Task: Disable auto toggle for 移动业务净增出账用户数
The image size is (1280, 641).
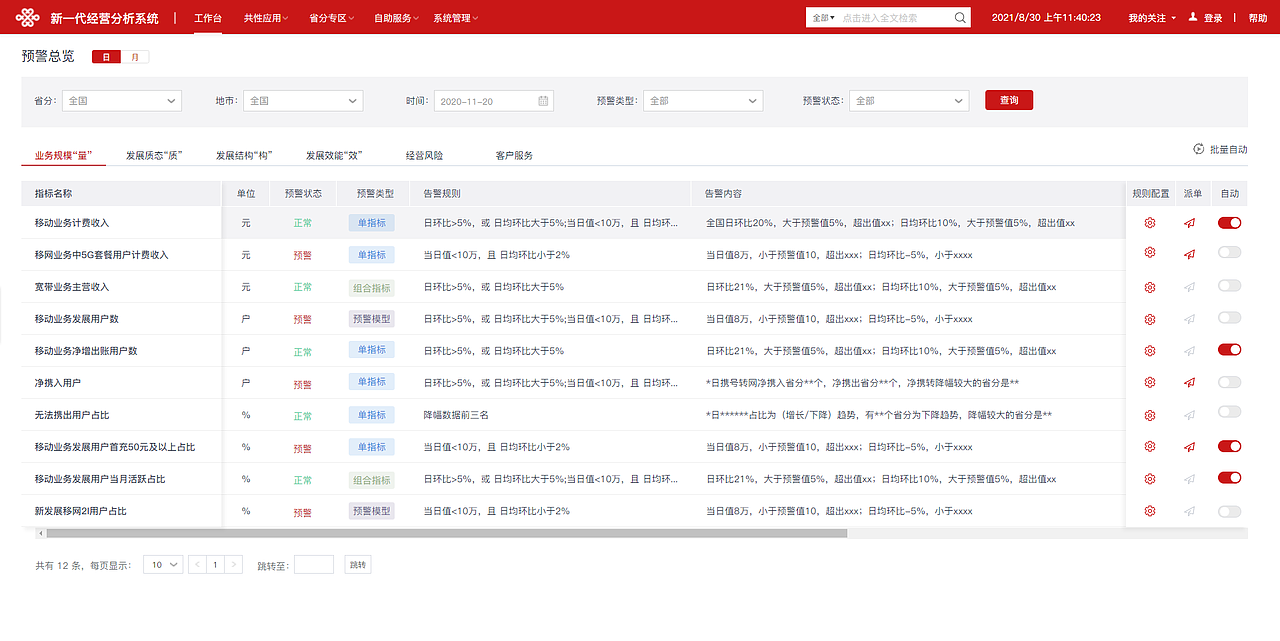Action: (x=1229, y=350)
